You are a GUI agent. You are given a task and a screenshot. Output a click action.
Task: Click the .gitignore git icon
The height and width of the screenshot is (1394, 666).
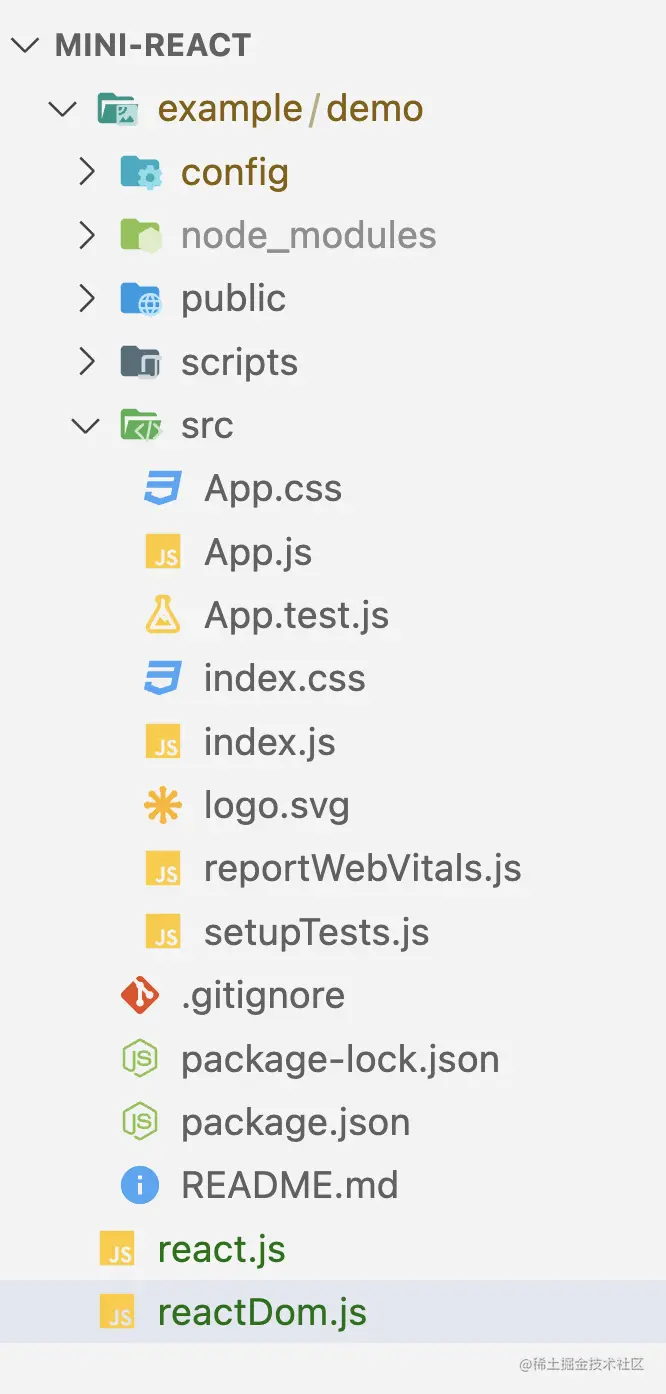tap(140, 995)
